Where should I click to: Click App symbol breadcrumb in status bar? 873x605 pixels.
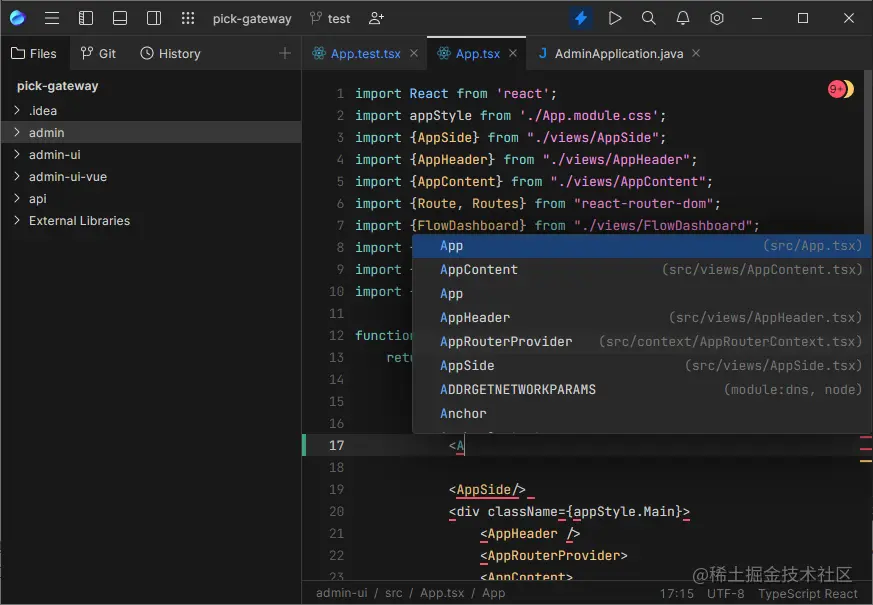point(493,593)
